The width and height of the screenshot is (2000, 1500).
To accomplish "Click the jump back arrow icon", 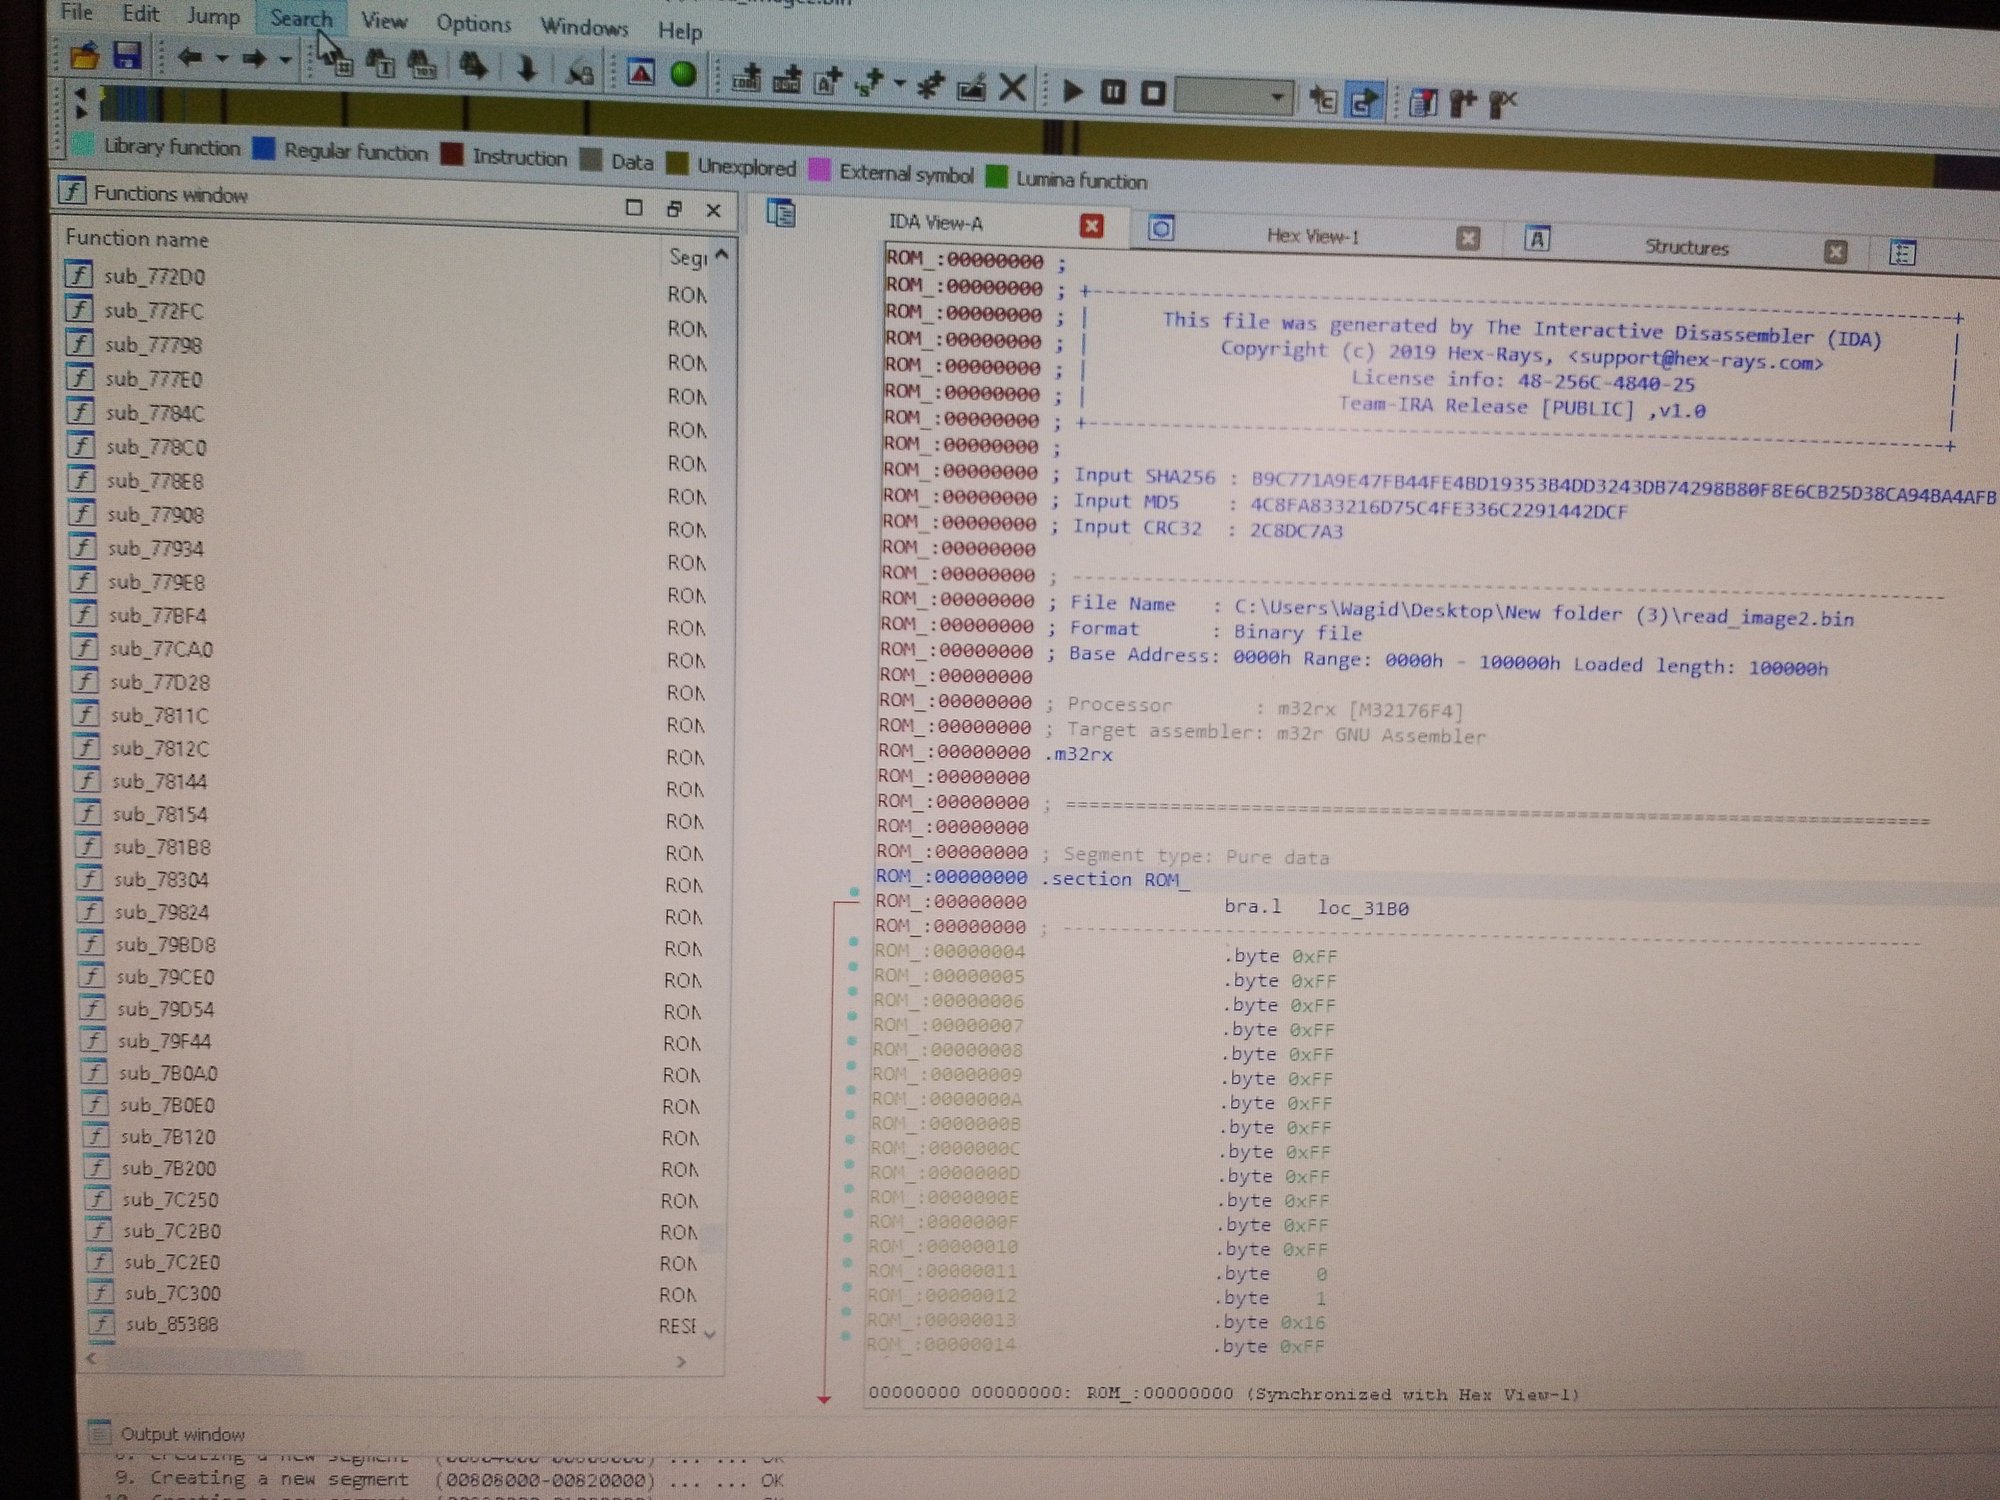I will [190, 58].
